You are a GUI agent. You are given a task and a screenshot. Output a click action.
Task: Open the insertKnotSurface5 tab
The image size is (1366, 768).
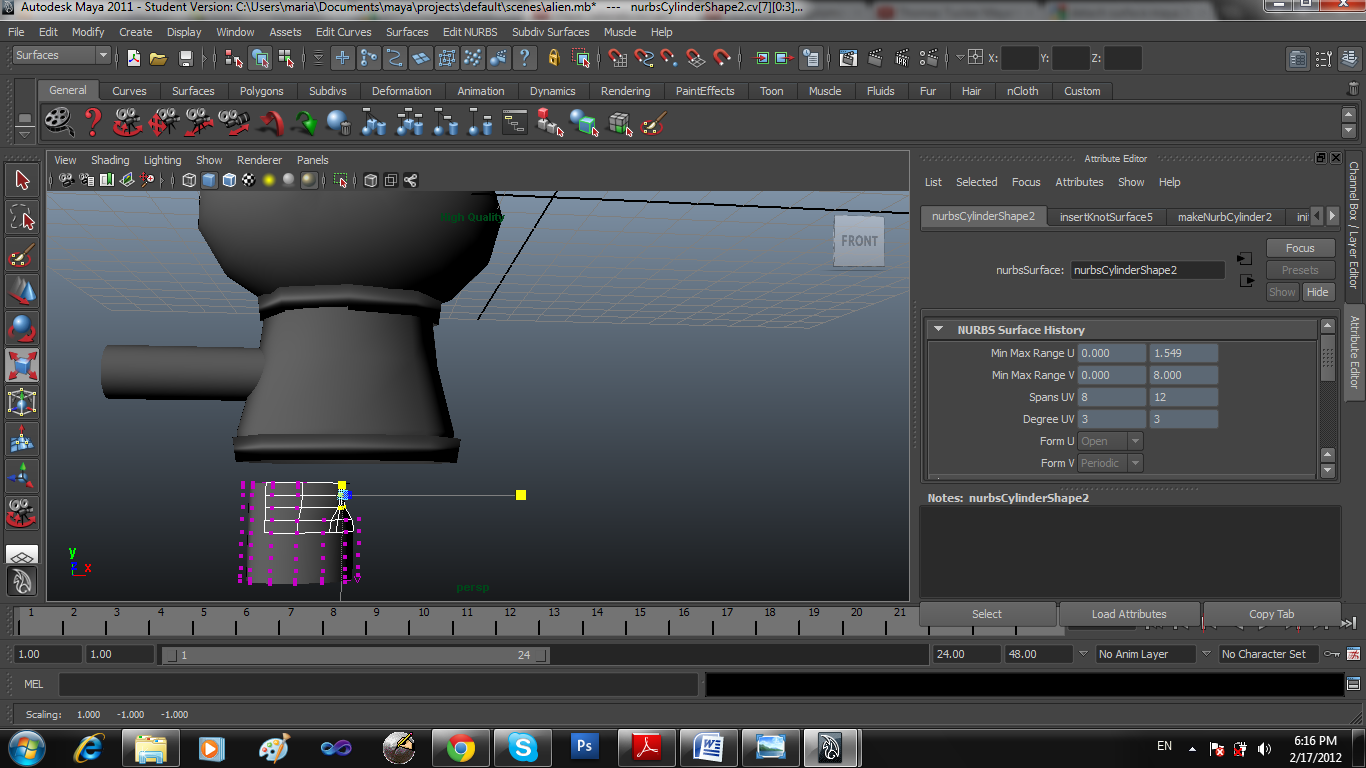coord(1106,217)
